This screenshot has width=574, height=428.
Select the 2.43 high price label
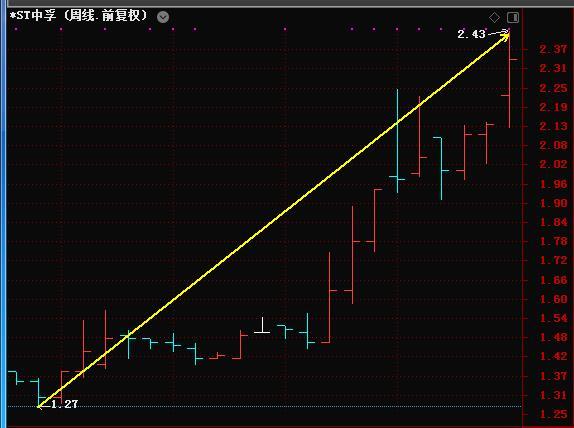[x=471, y=34]
